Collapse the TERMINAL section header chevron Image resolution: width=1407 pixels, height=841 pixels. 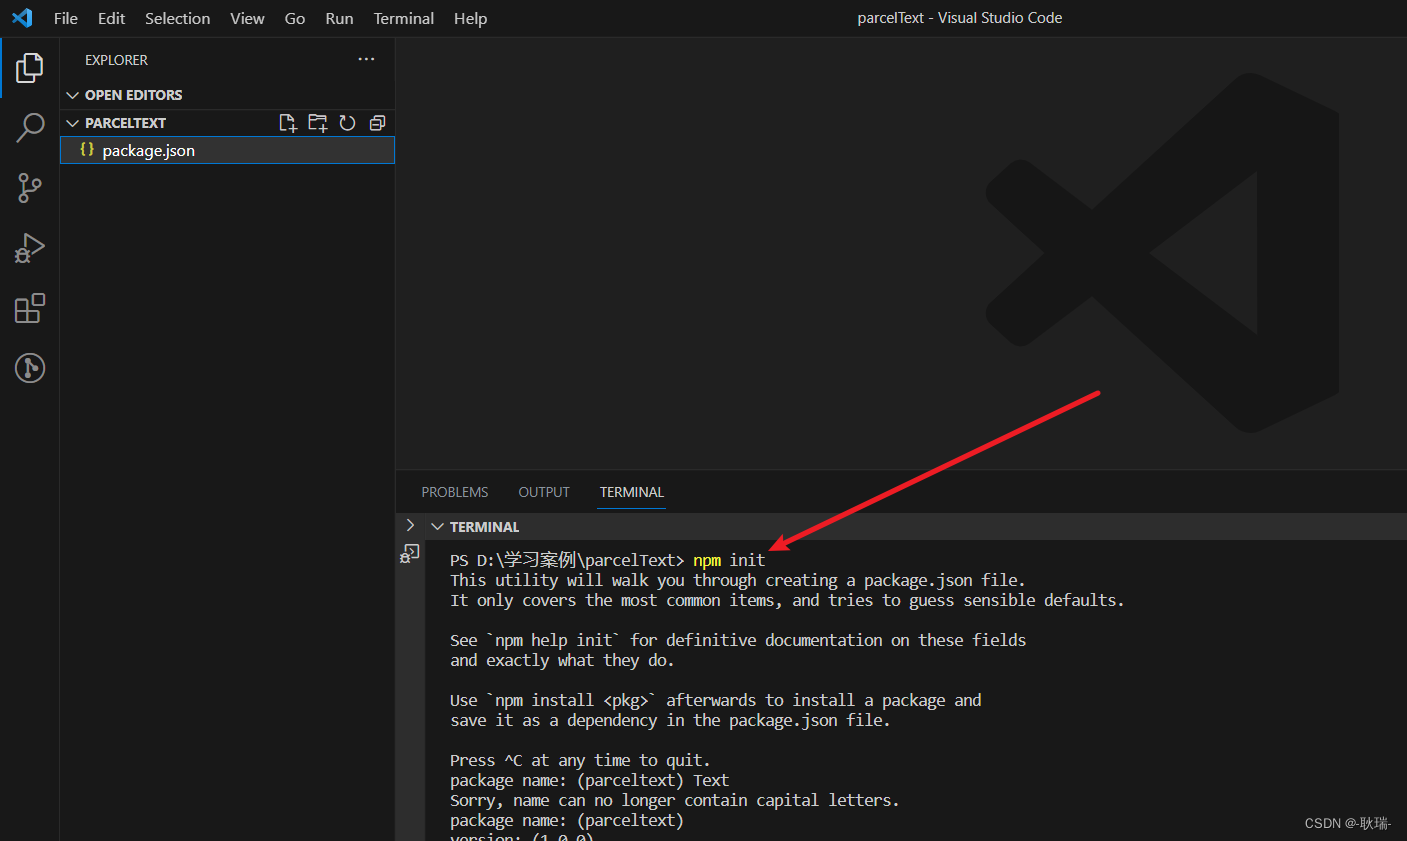(x=437, y=527)
